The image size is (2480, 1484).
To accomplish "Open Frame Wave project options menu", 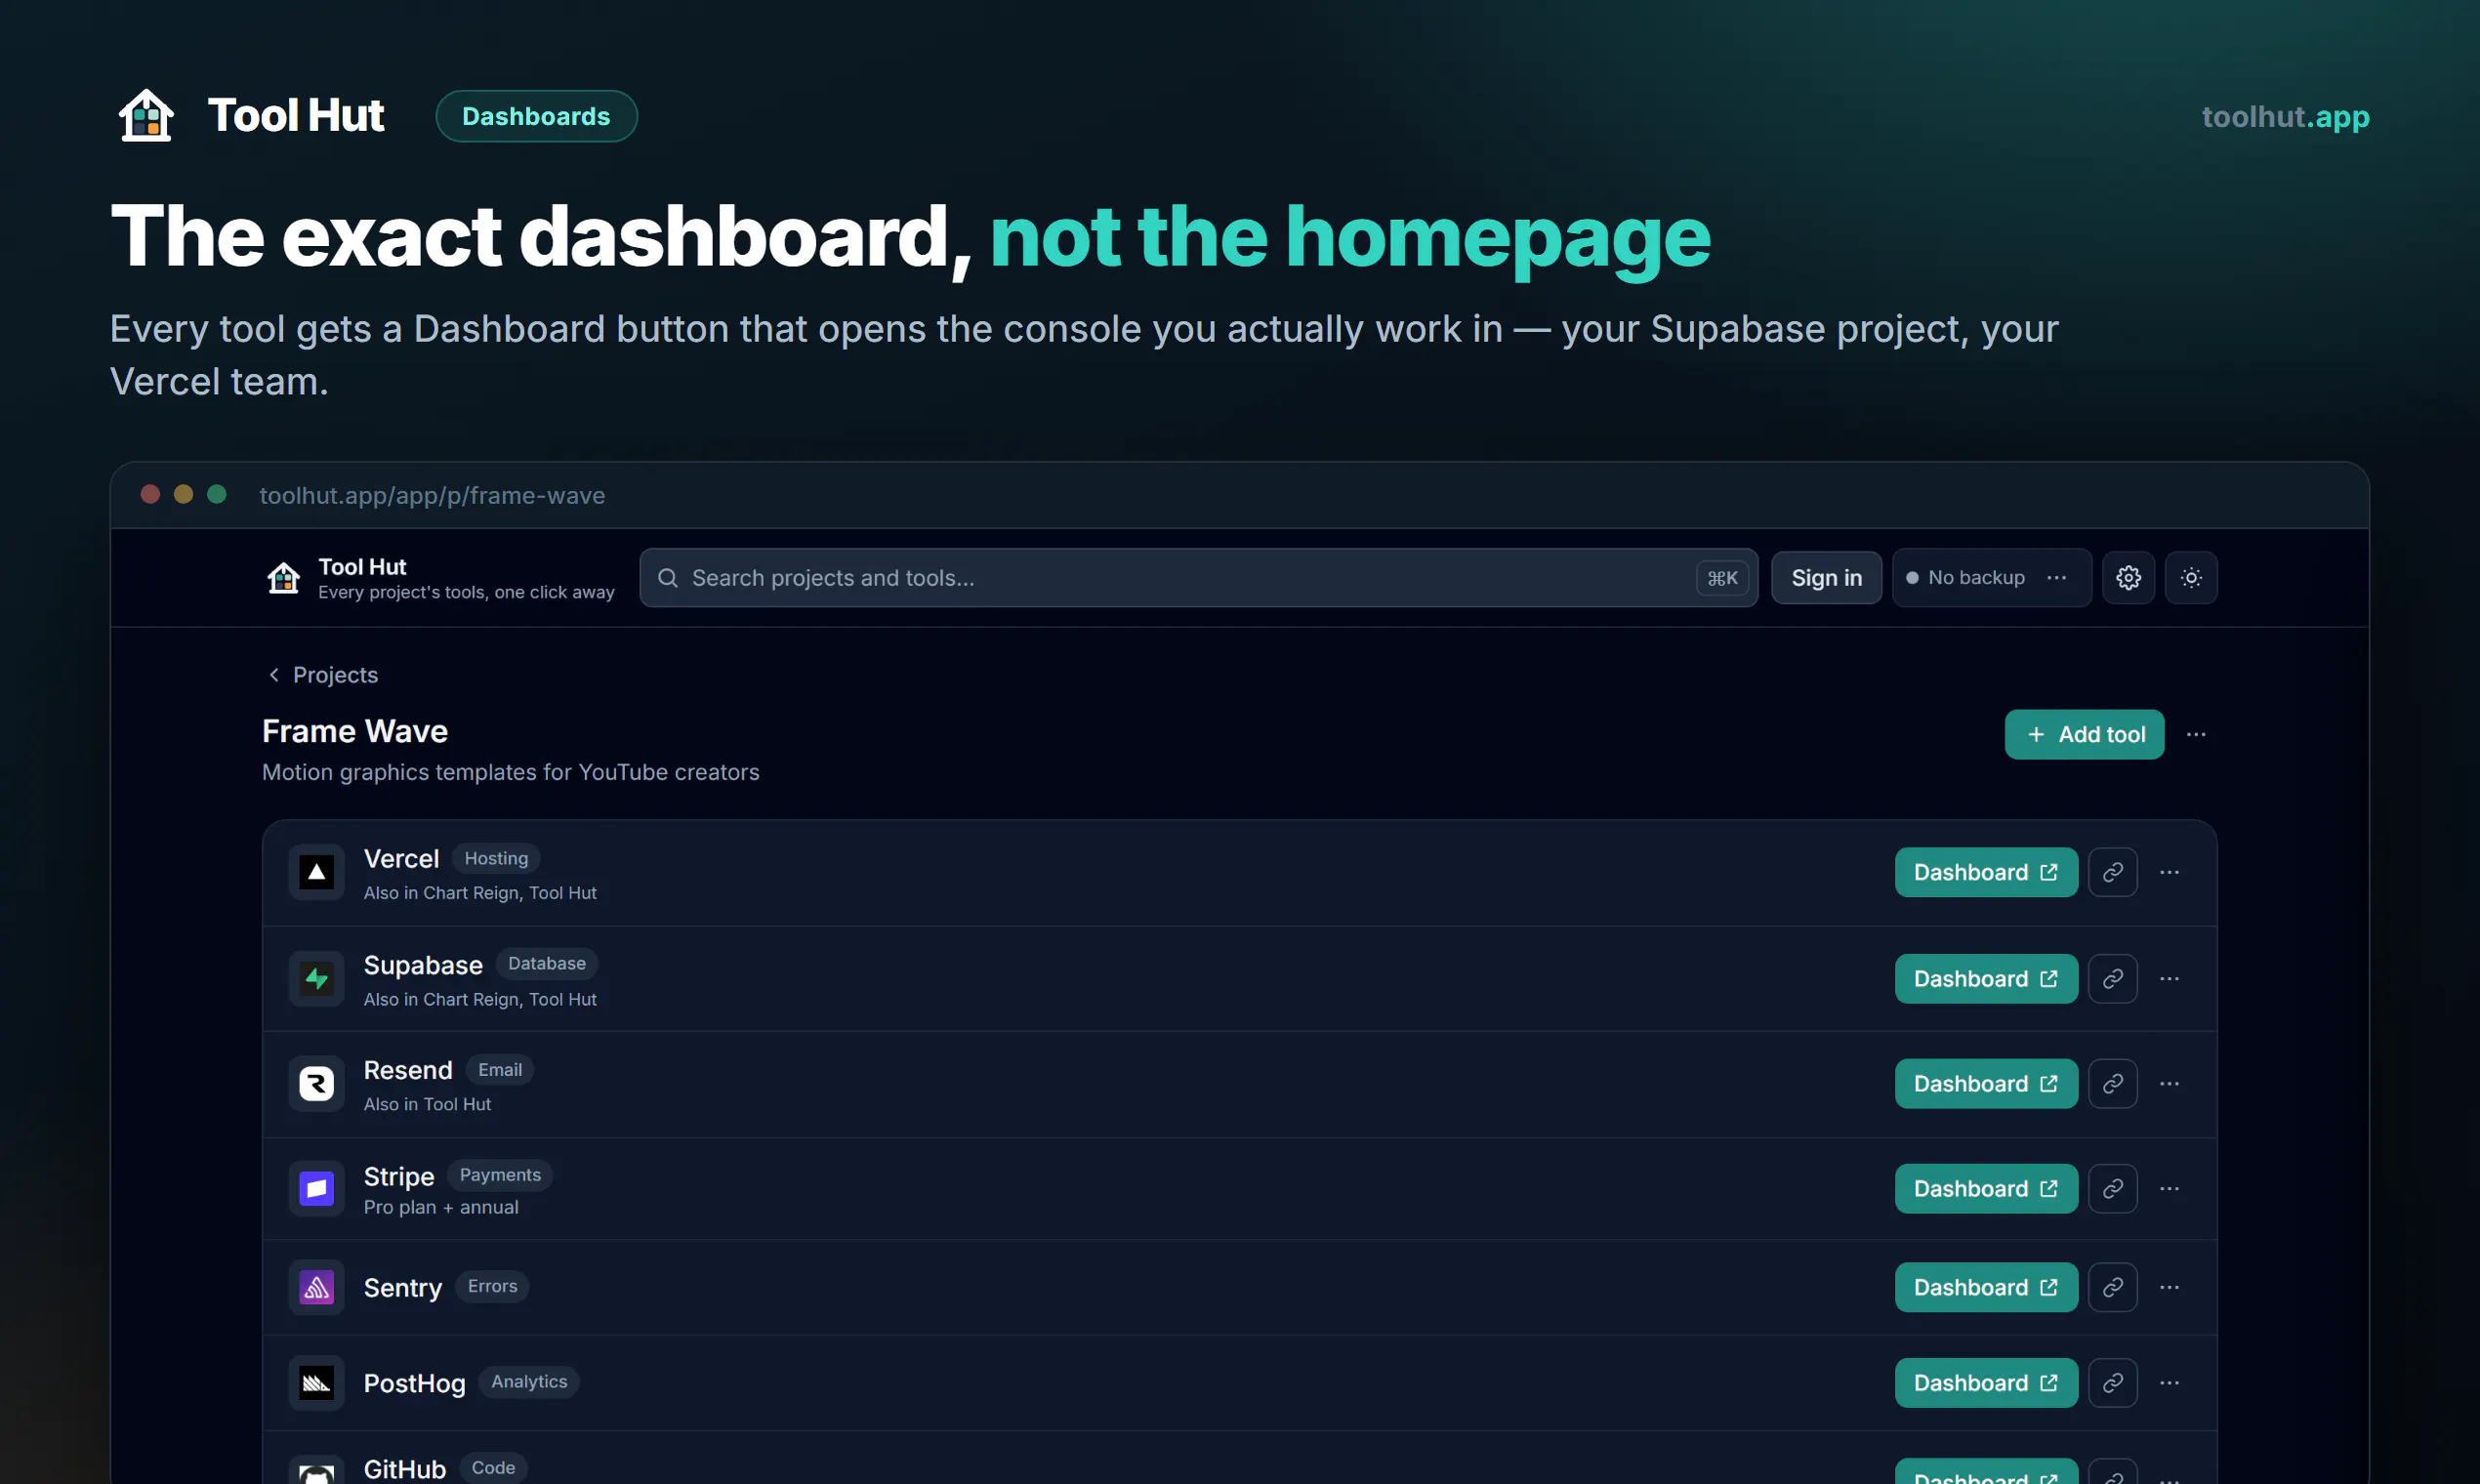I will point(2196,734).
